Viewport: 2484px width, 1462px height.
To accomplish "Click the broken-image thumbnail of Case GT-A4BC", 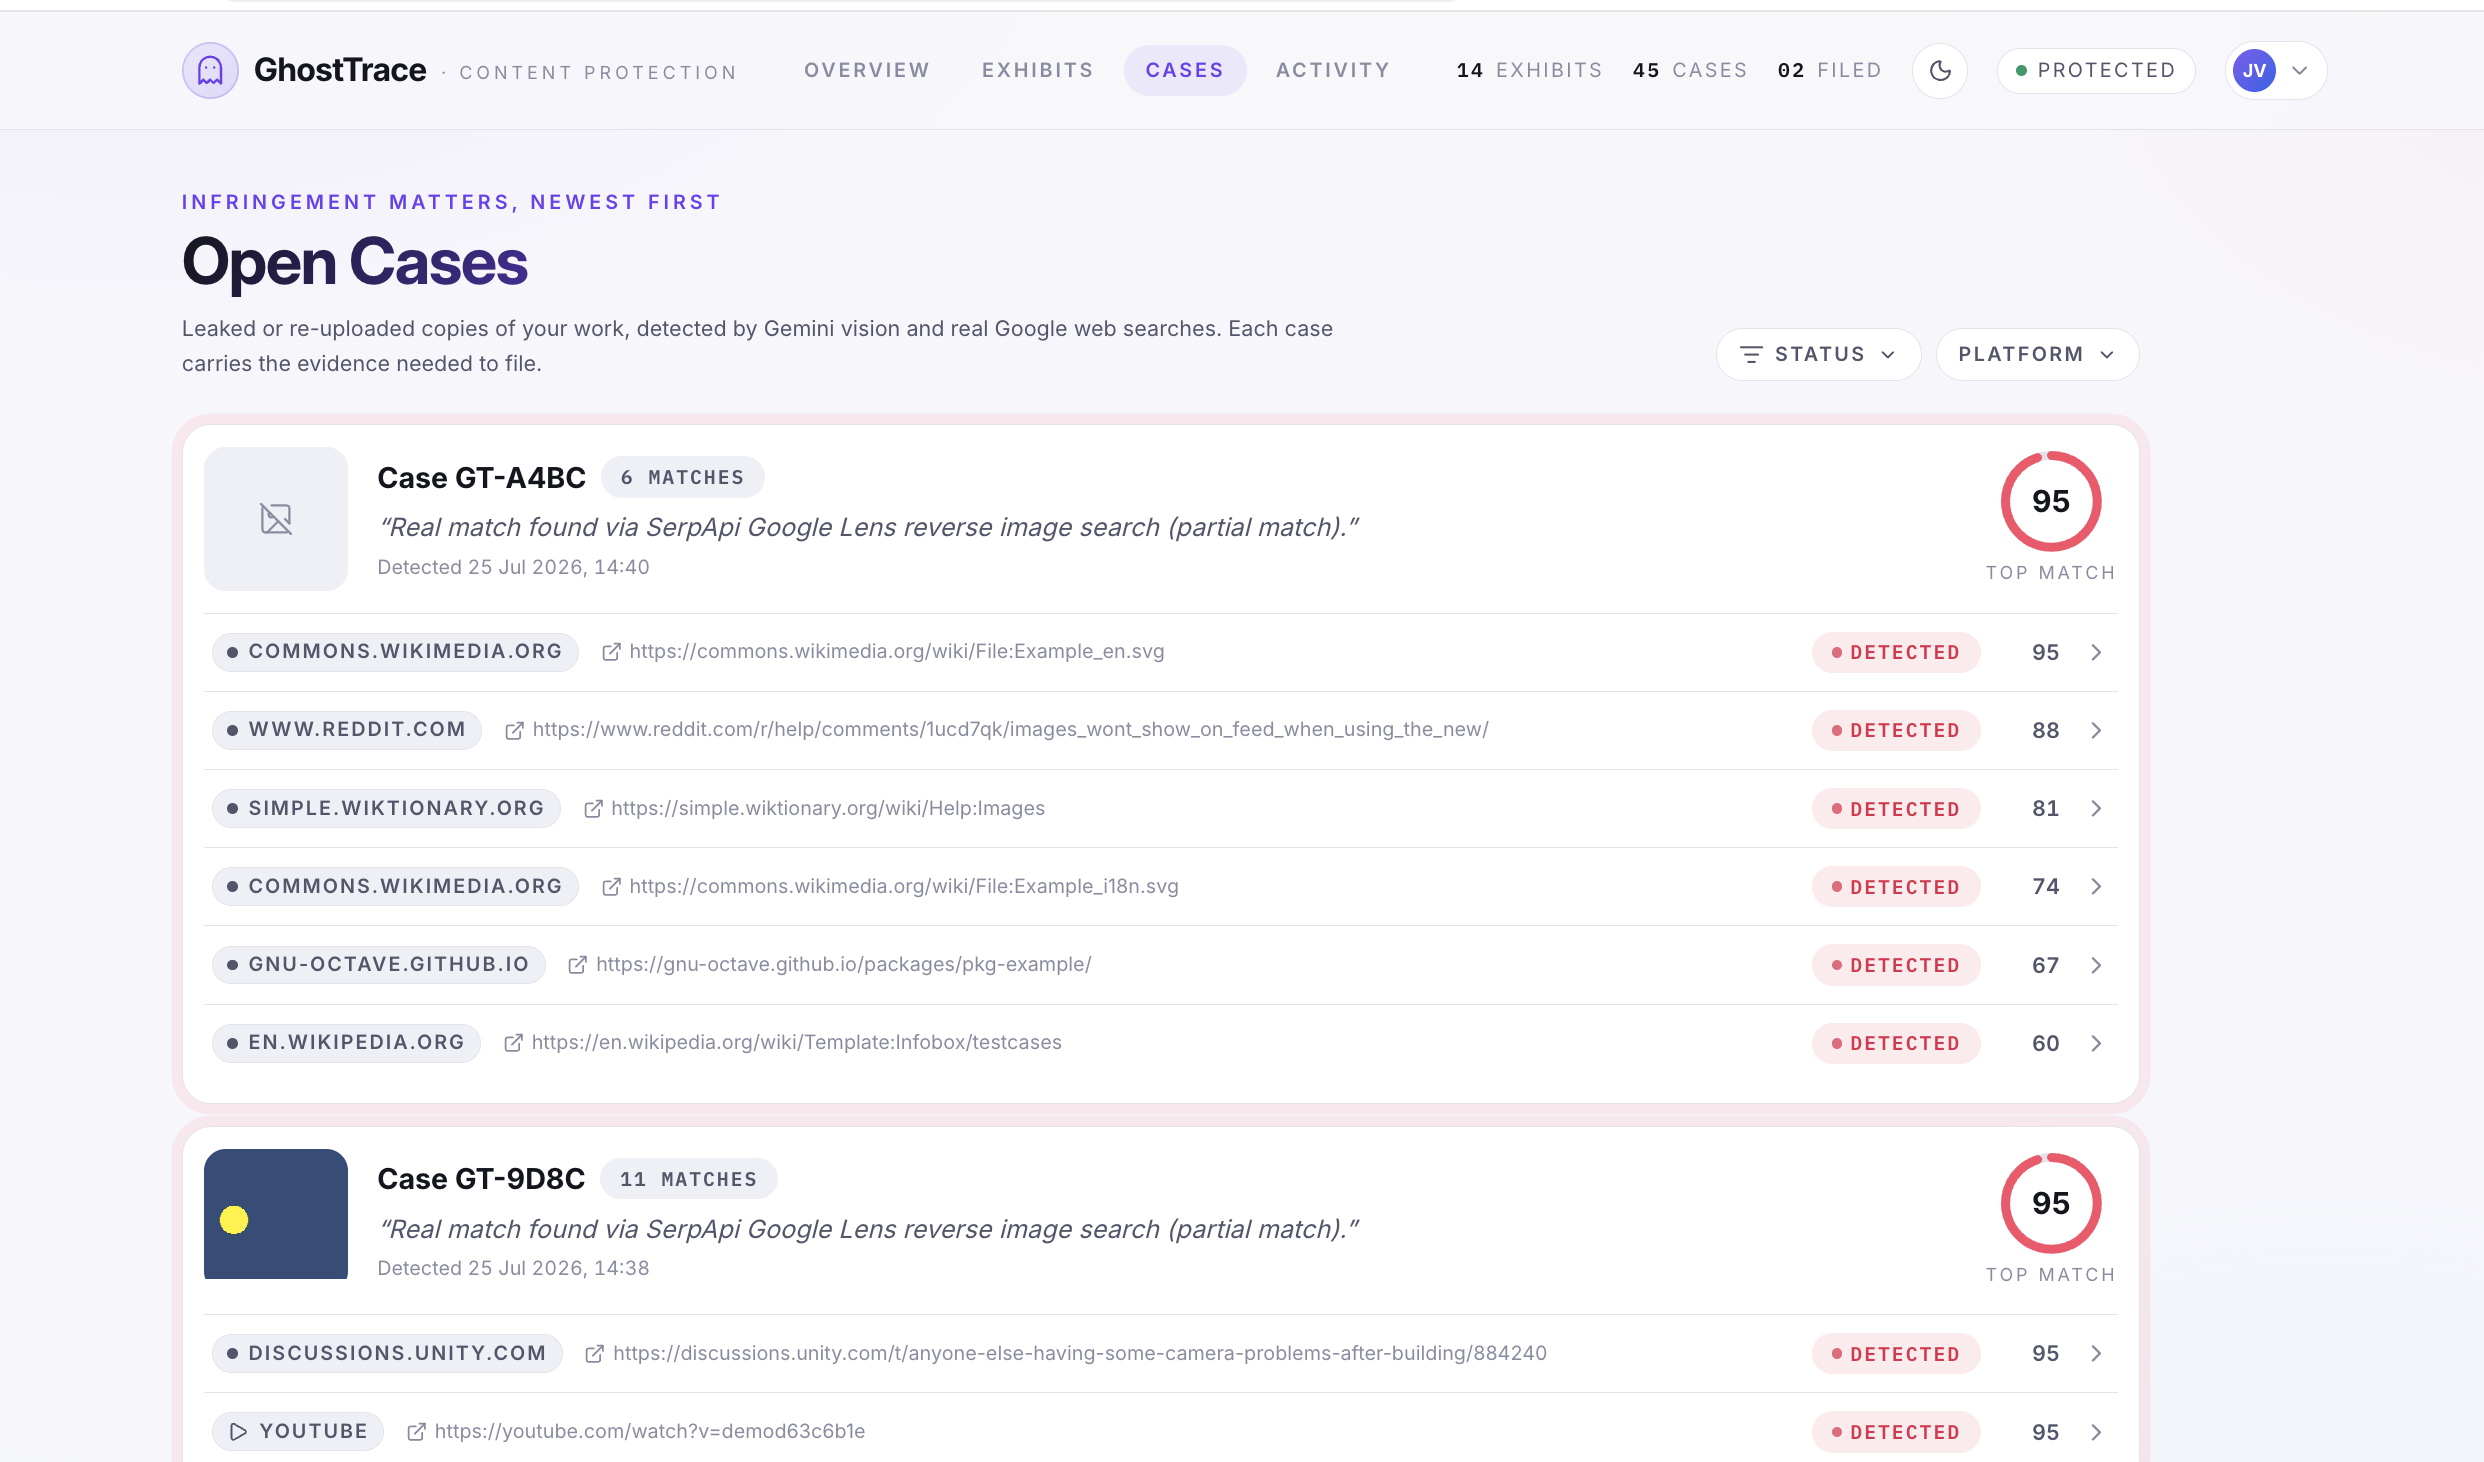I will (x=276, y=519).
